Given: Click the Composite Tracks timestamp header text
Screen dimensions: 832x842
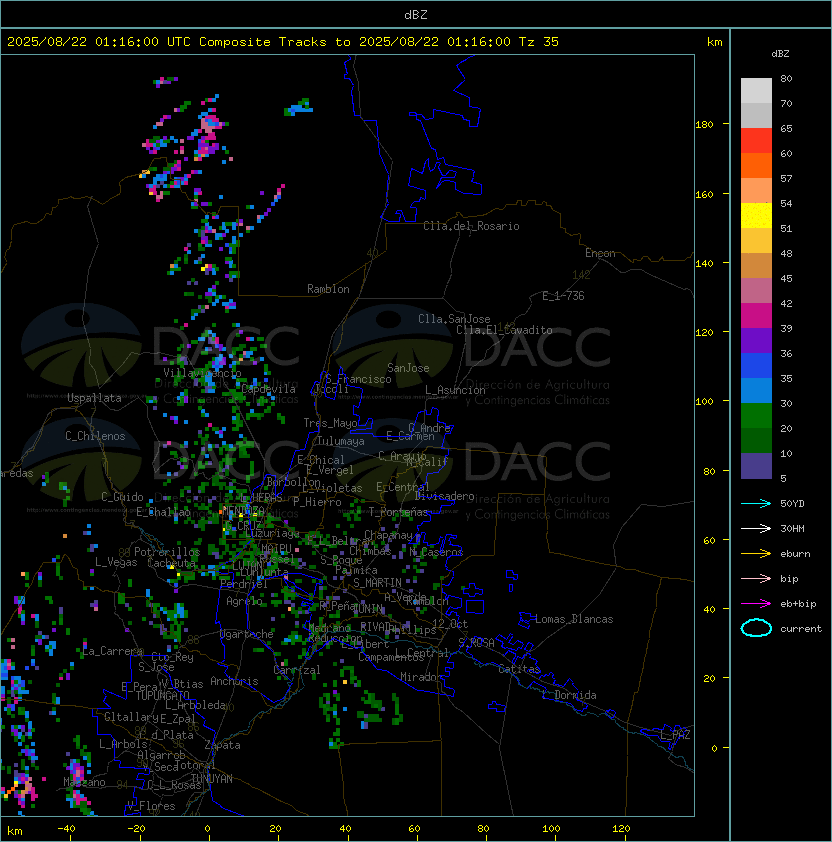Looking at the screenshot, I should [283, 42].
